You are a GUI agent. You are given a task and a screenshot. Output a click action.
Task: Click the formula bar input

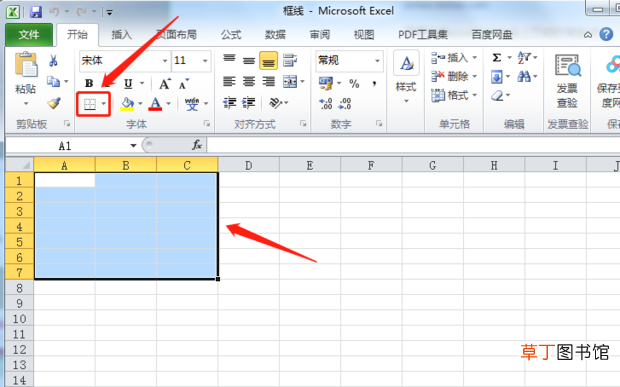(x=413, y=145)
